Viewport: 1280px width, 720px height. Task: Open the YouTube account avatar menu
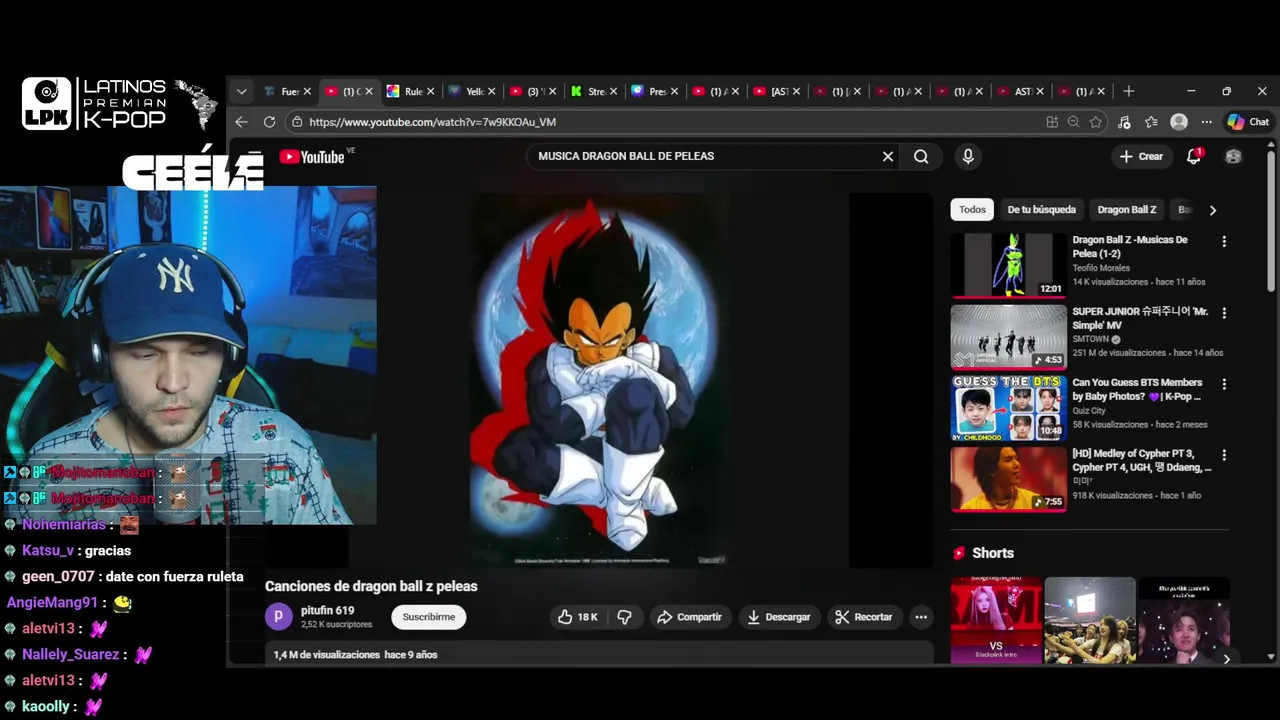coord(1233,156)
